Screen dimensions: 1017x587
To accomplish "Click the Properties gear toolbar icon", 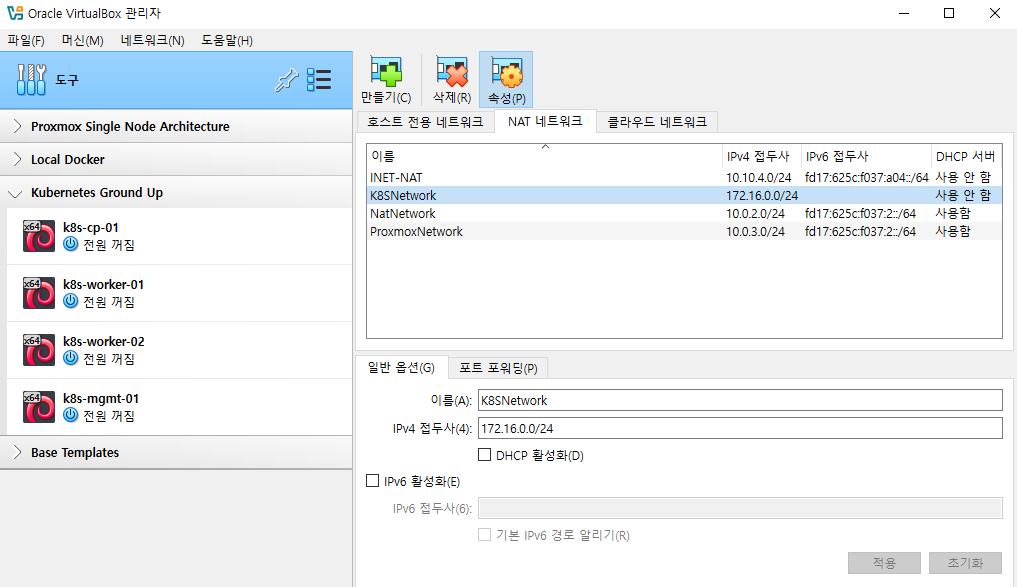I will click(507, 72).
